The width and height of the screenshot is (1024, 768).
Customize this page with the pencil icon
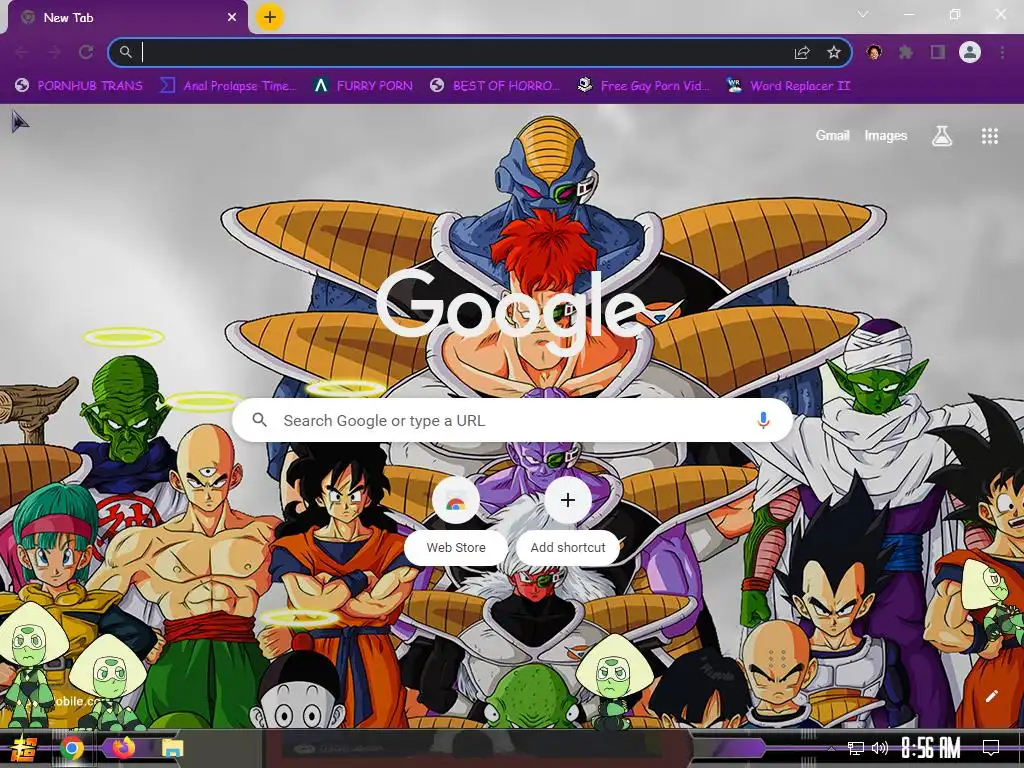point(991,696)
